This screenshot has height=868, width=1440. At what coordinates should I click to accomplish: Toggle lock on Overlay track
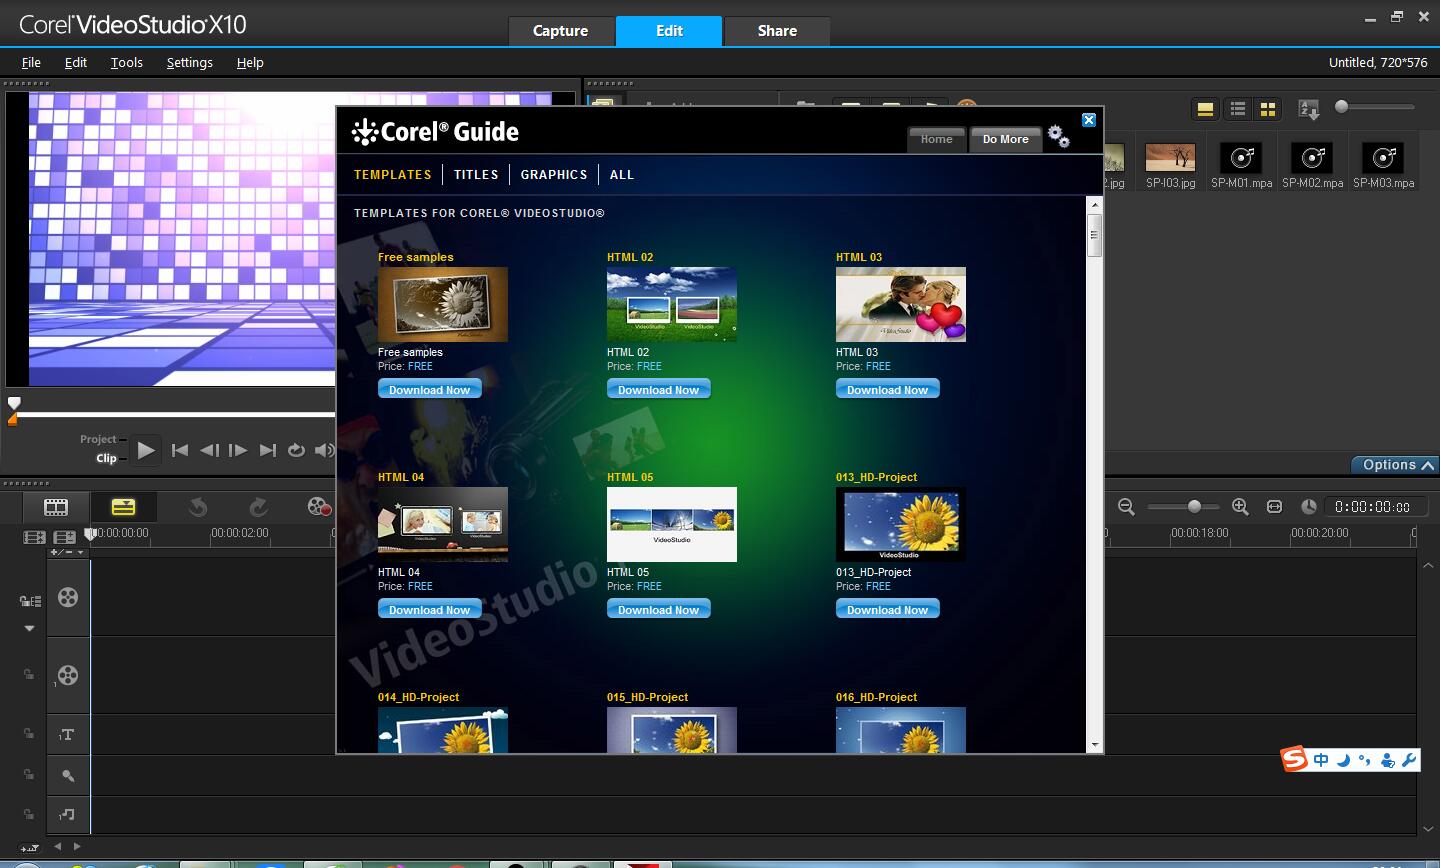29,675
